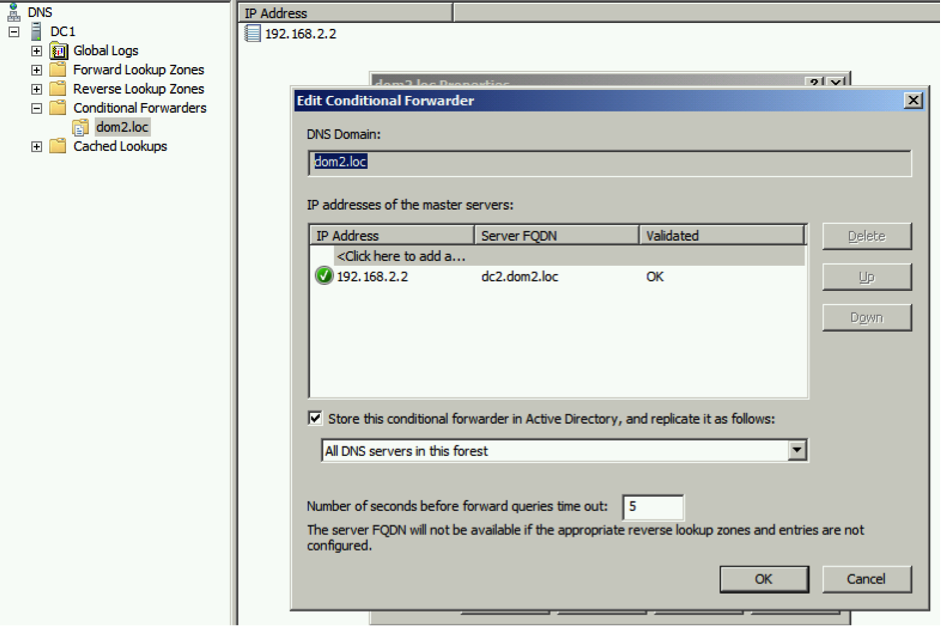The image size is (941, 626).
Task: Click OK to save the forwarder
Action: [764, 579]
